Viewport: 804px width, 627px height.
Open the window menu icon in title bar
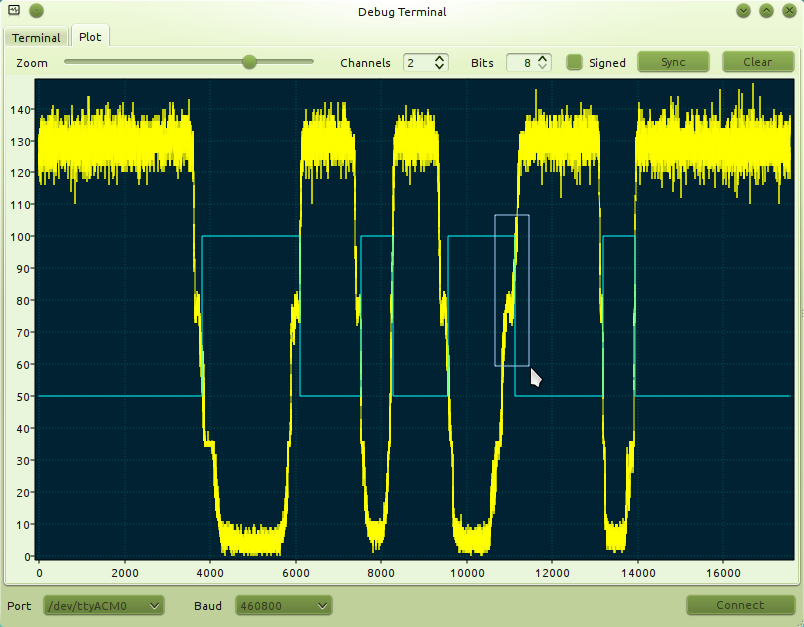point(14,10)
